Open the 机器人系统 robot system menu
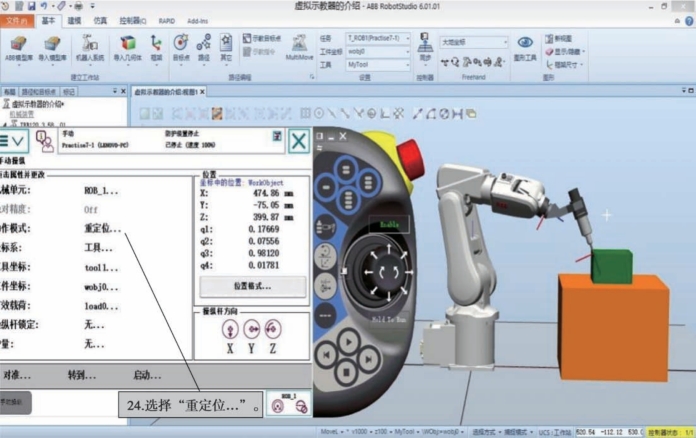The height and width of the screenshot is (438, 696). pyautogui.click(x=90, y=48)
